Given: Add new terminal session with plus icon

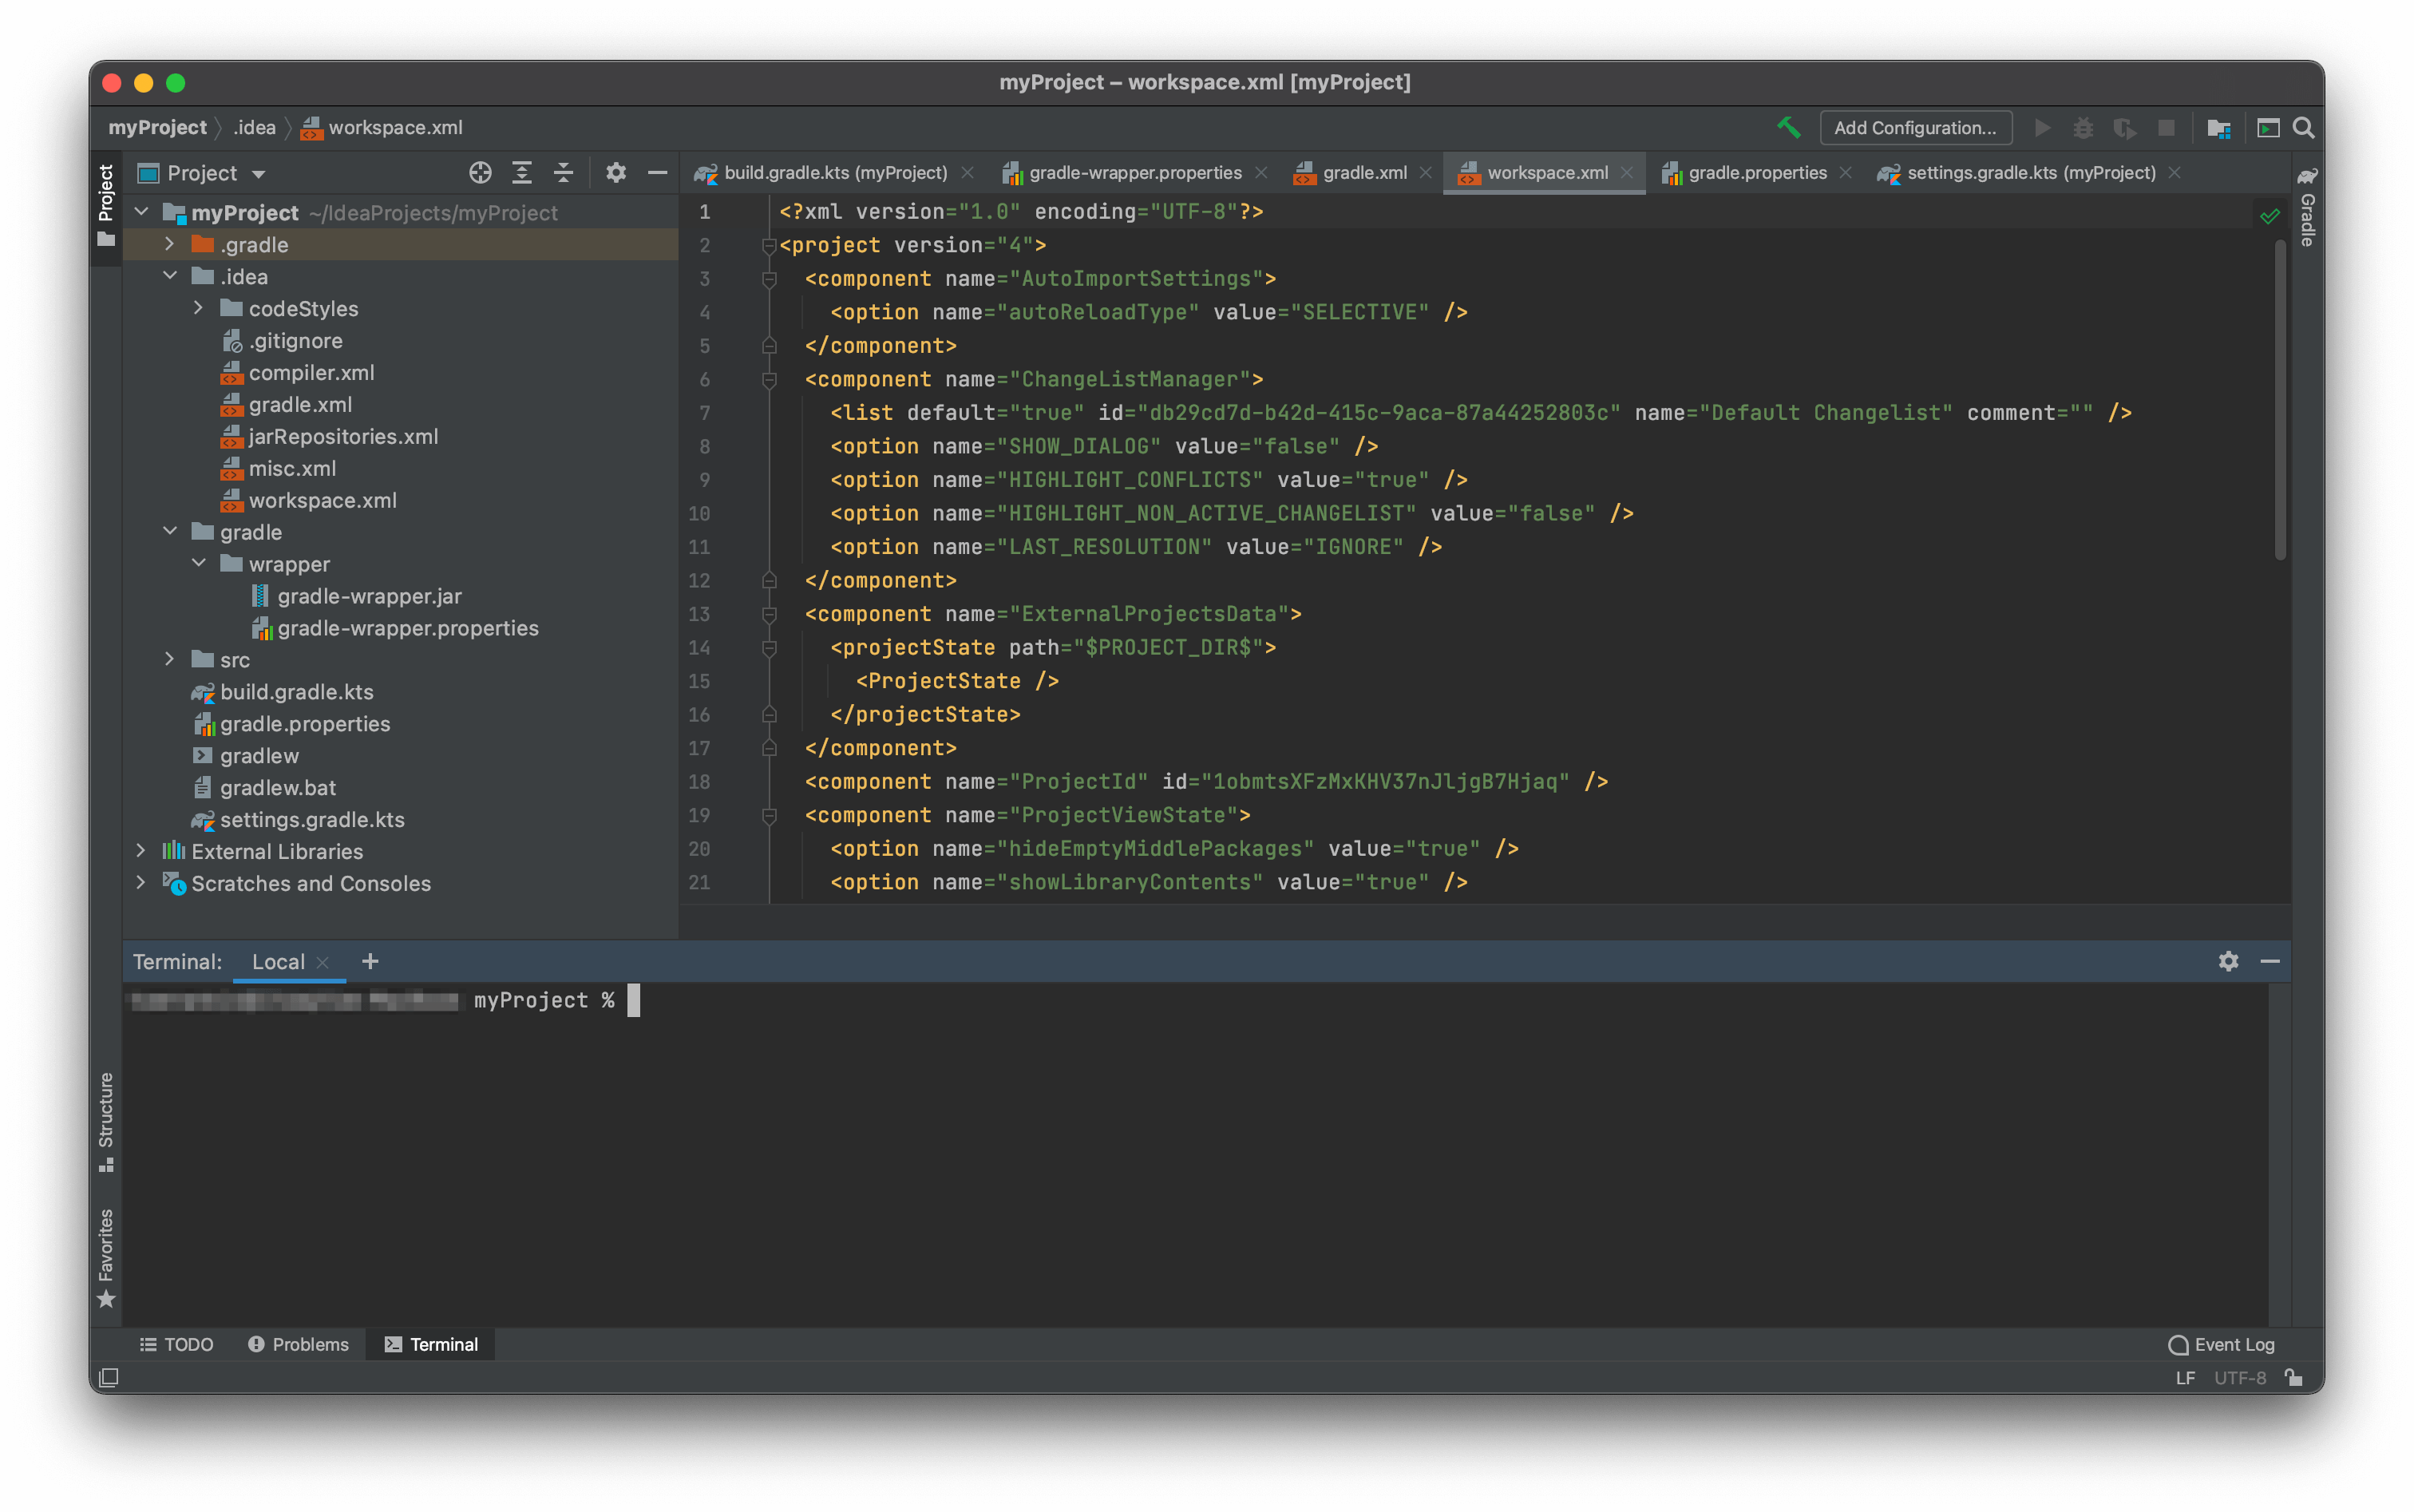Looking at the screenshot, I should (x=370, y=961).
